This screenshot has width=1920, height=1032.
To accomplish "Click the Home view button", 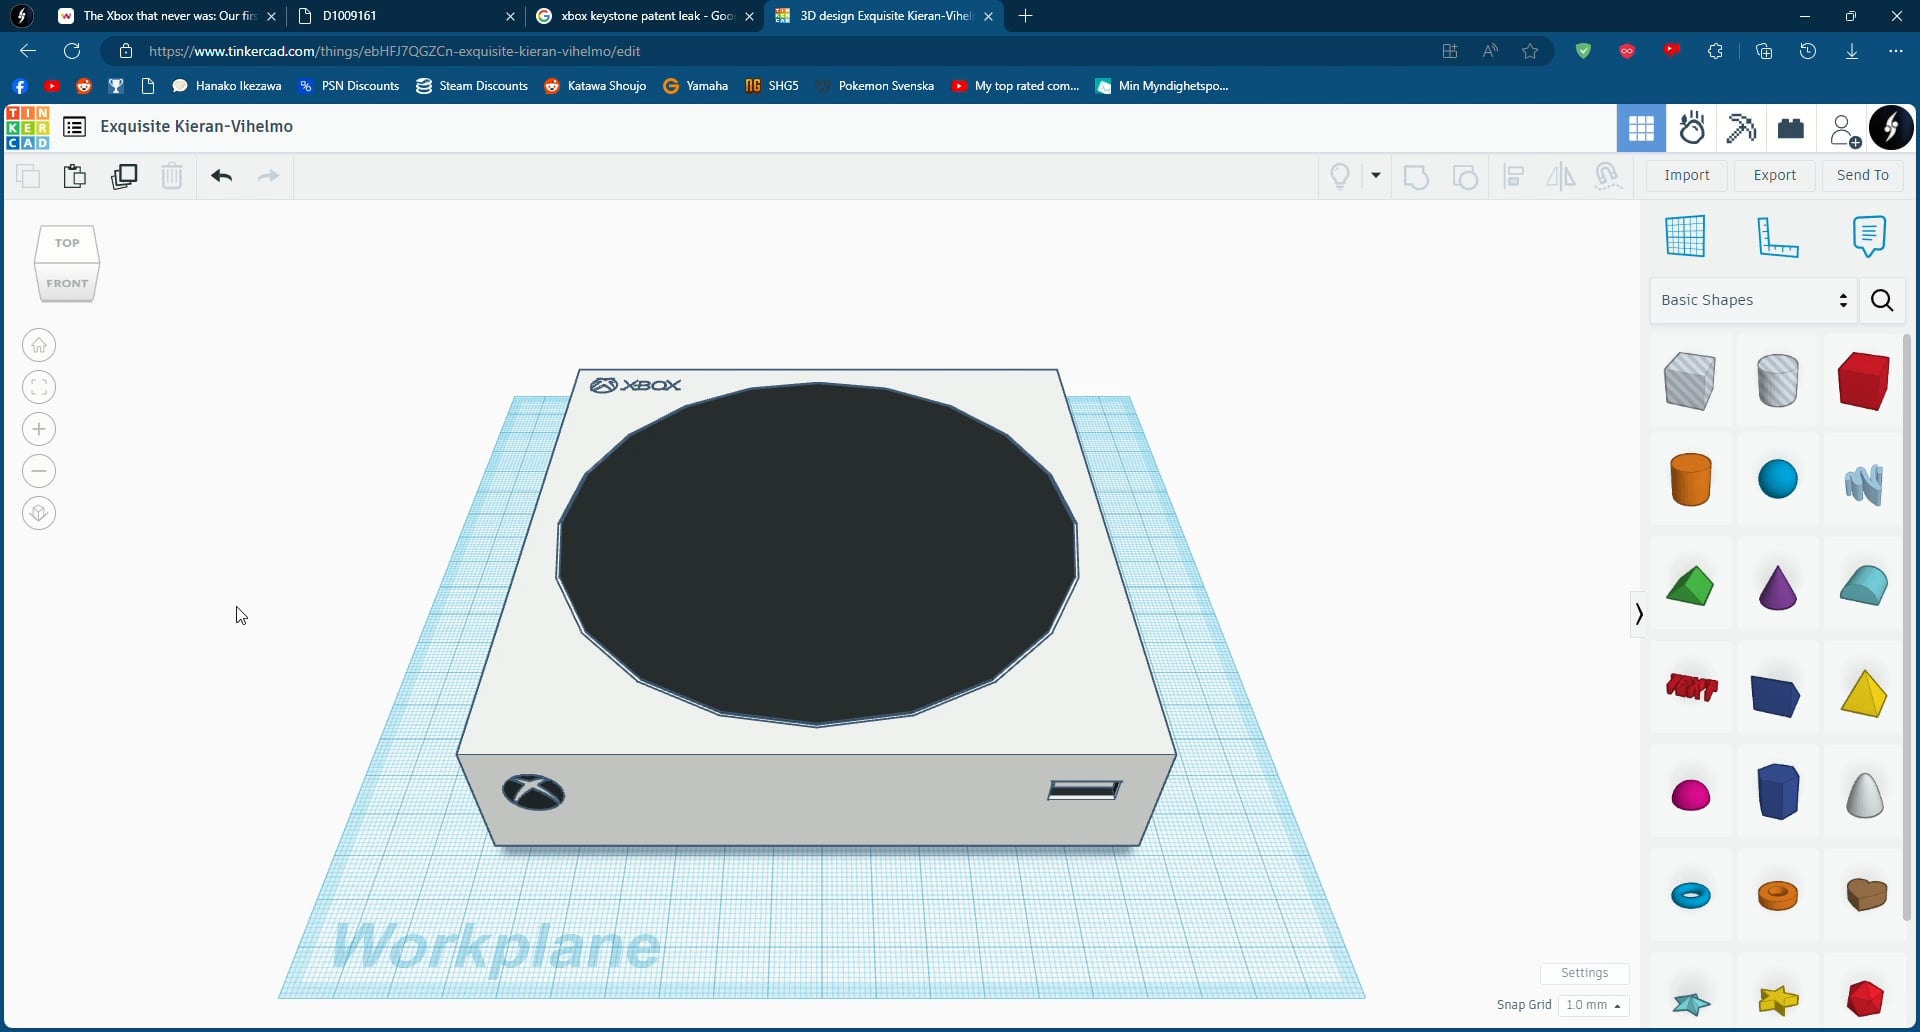I will coord(39,345).
